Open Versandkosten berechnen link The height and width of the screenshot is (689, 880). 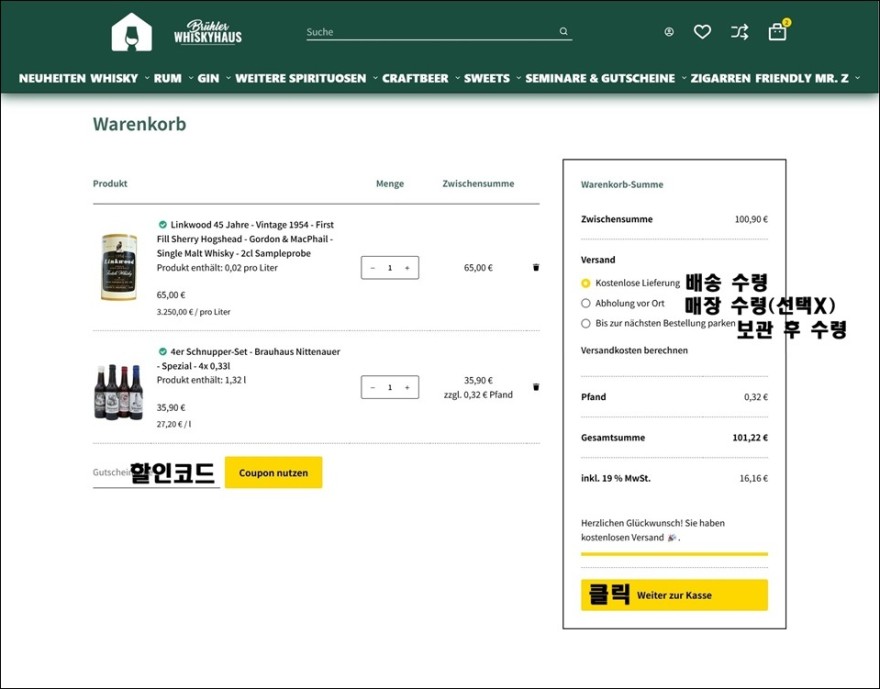(x=634, y=350)
